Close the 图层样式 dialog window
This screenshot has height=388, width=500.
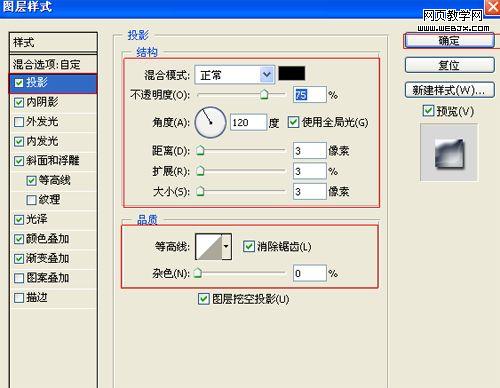click(493, 7)
